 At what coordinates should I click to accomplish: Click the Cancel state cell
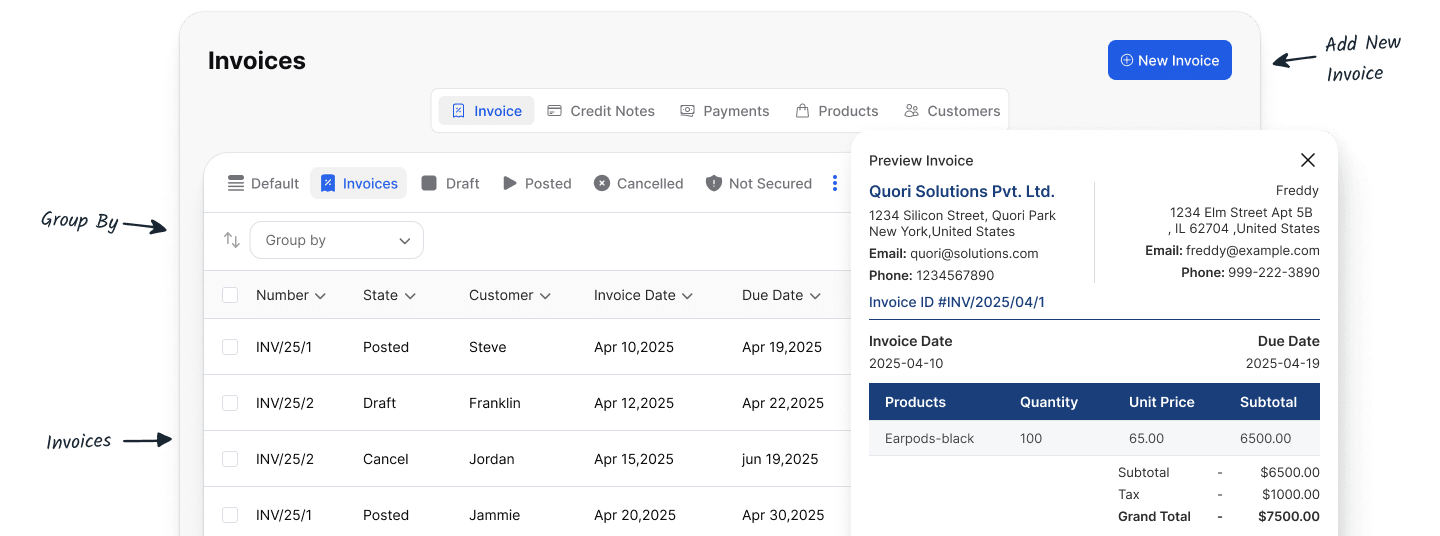pyautogui.click(x=386, y=459)
